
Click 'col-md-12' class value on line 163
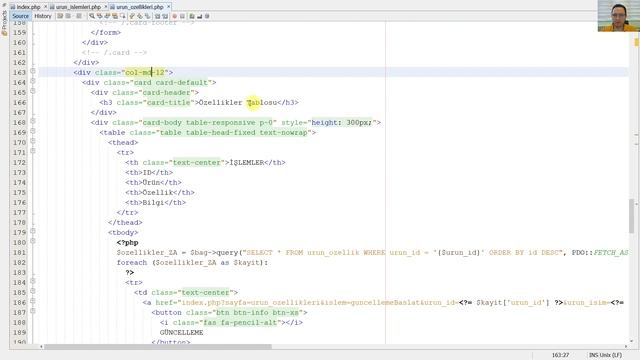(x=145, y=72)
